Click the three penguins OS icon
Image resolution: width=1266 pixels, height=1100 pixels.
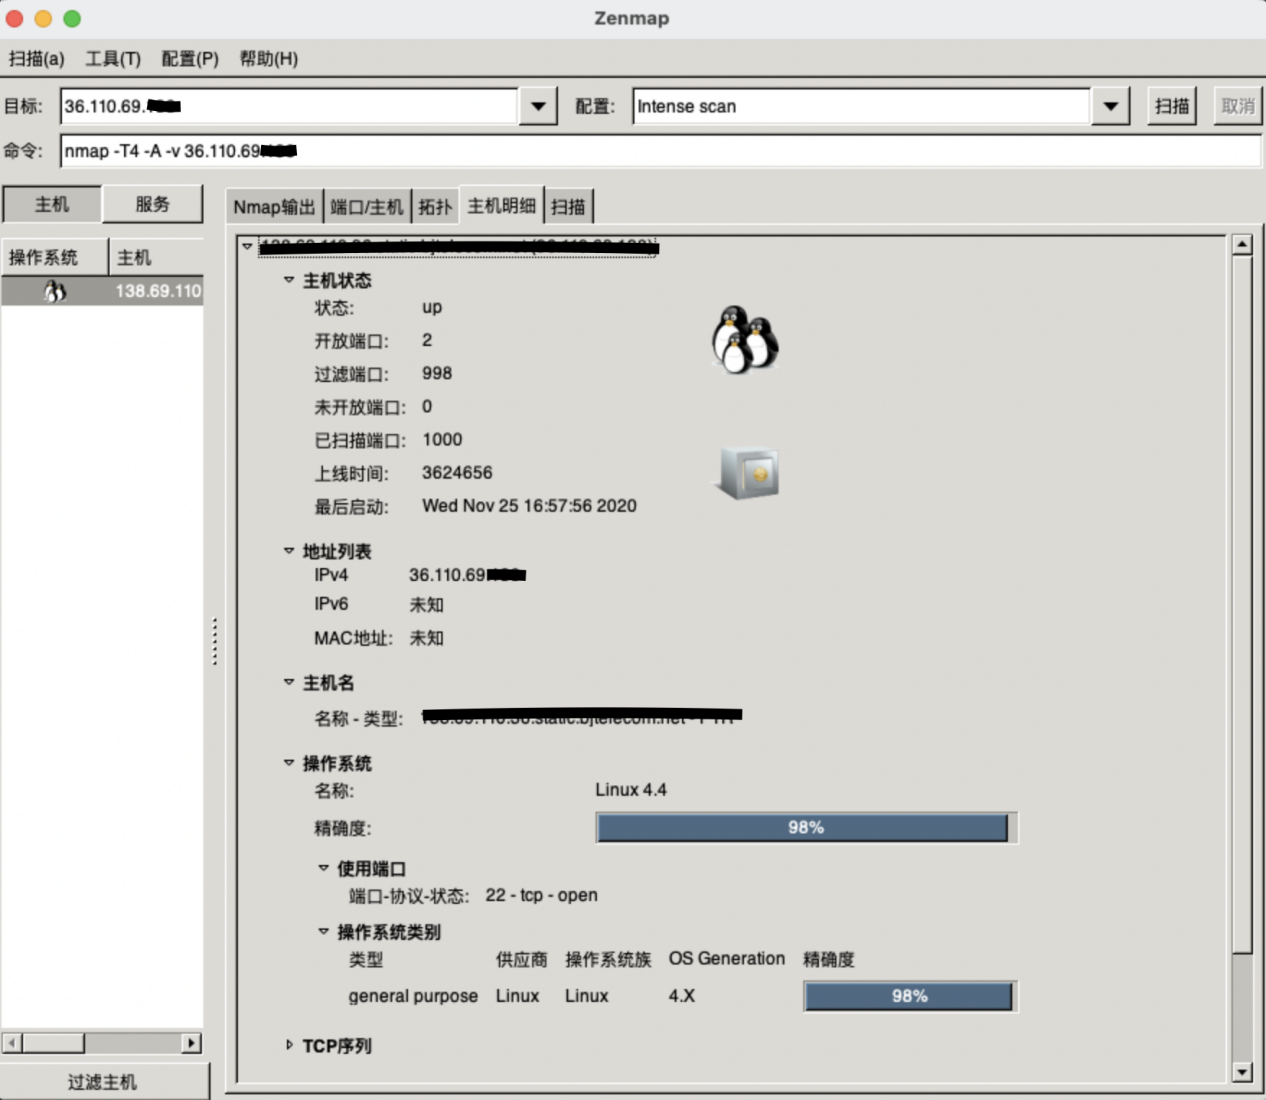(745, 340)
